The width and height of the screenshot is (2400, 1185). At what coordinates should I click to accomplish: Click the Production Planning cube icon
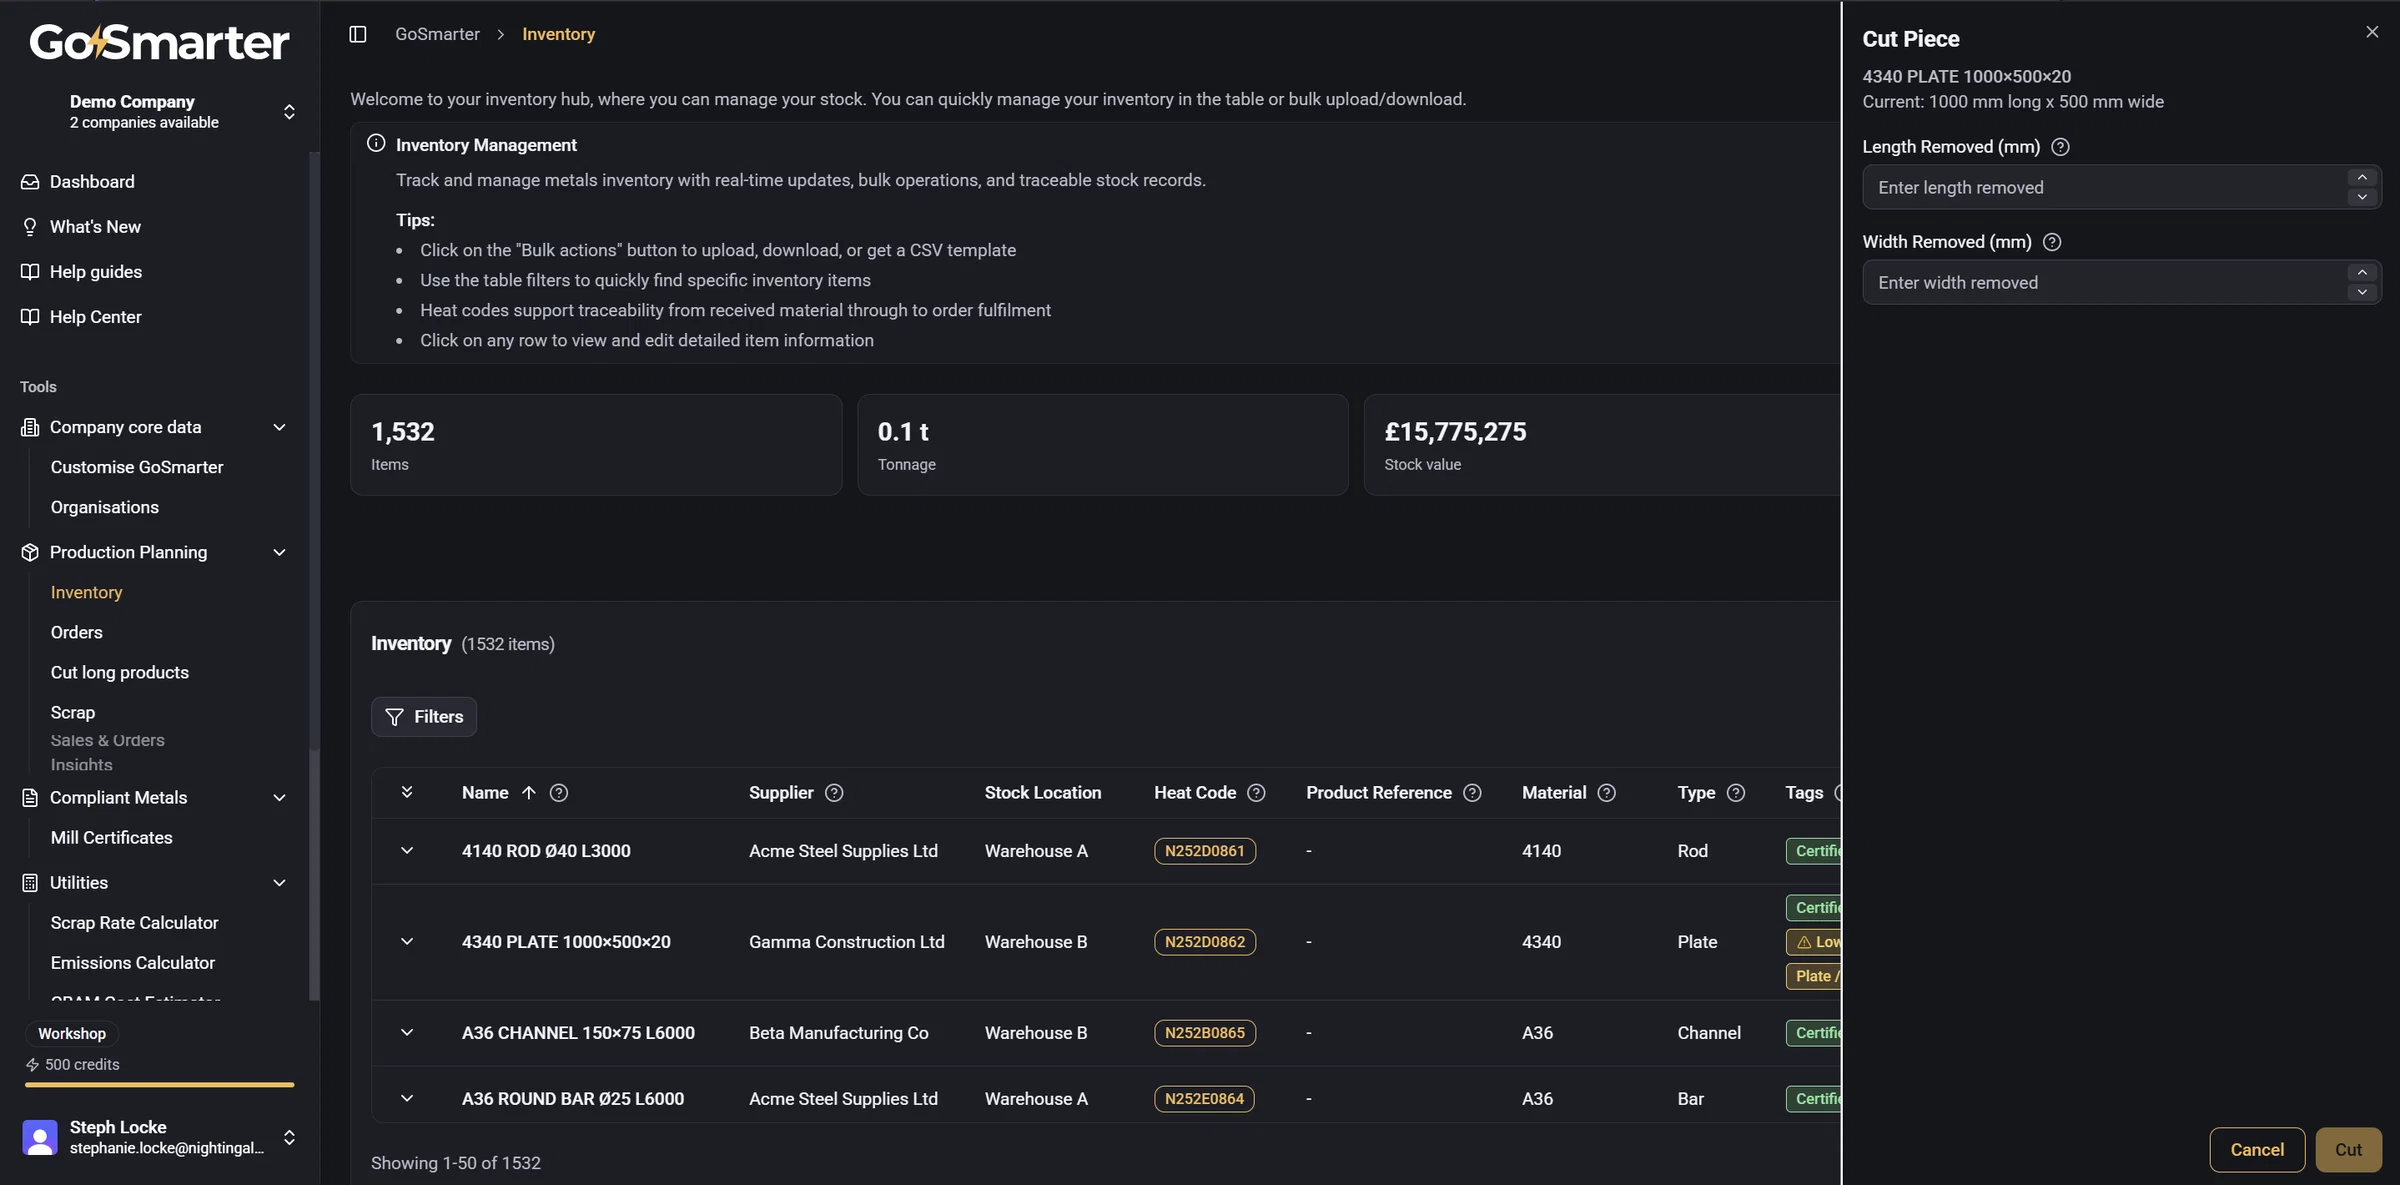pyautogui.click(x=30, y=552)
